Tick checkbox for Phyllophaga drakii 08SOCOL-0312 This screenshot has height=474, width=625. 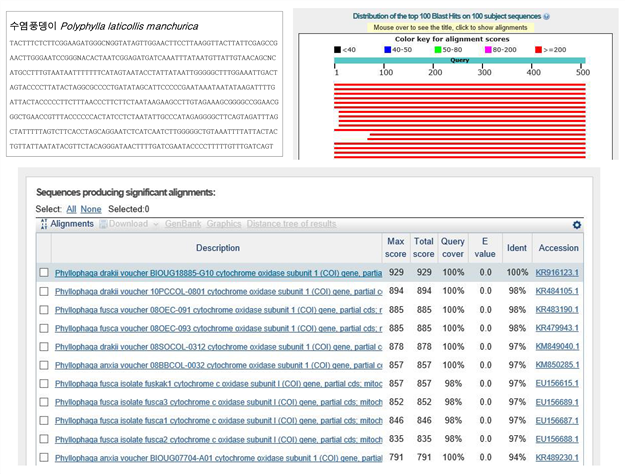pyautogui.click(x=44, y=346)
